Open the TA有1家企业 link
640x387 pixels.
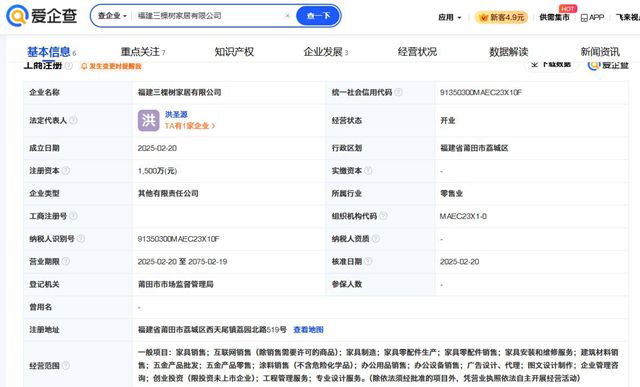click(190, 126)
